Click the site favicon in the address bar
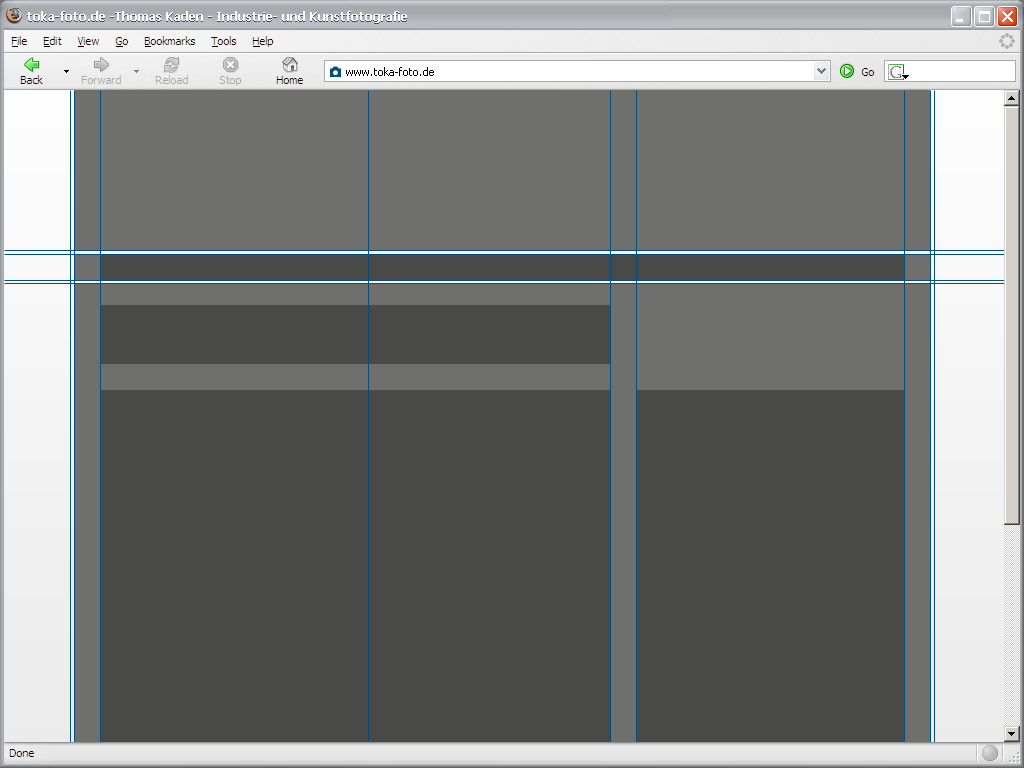 (x=335, y=72)
